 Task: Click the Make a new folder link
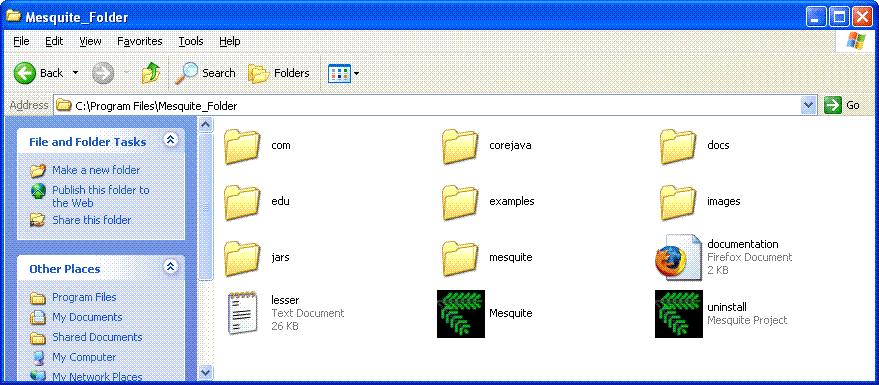coord(96,170)
